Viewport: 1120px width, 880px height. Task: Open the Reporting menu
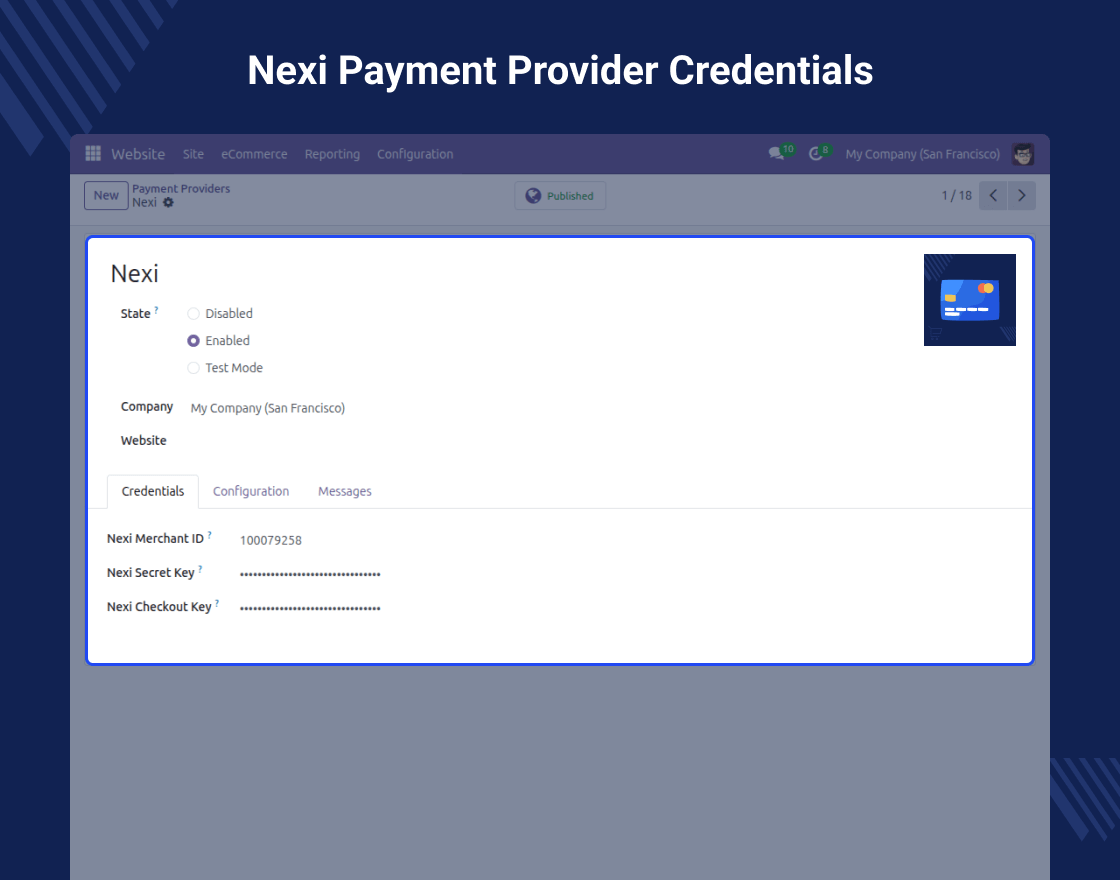click(x=332, y=154)
